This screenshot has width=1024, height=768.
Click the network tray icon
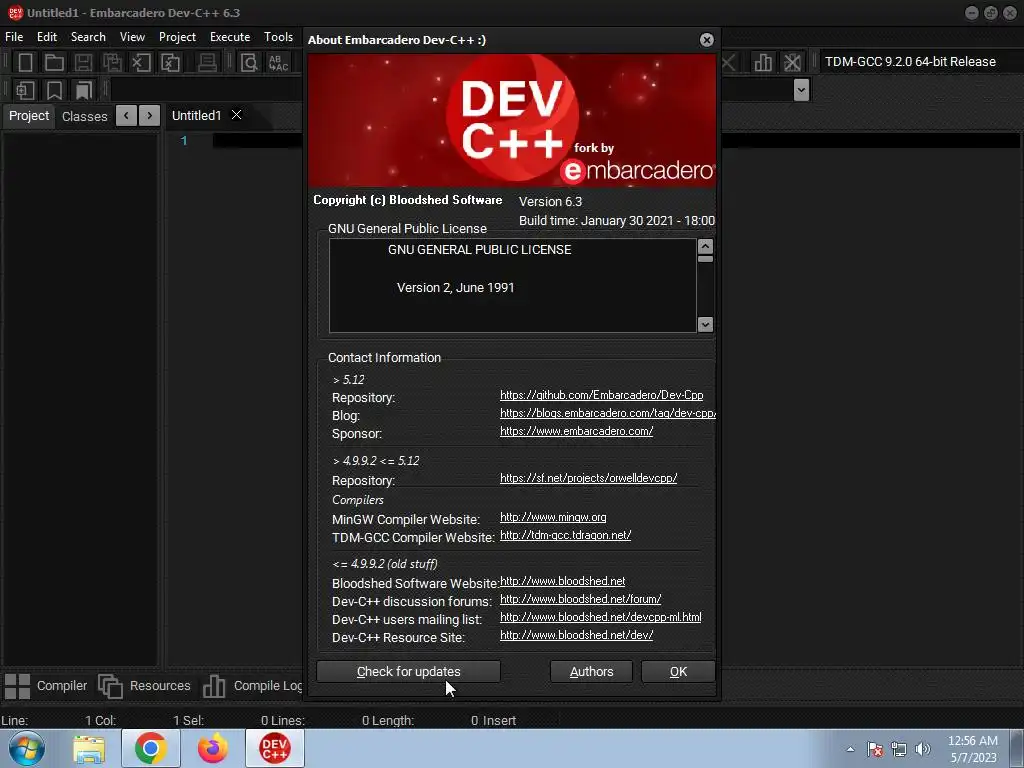899,749
